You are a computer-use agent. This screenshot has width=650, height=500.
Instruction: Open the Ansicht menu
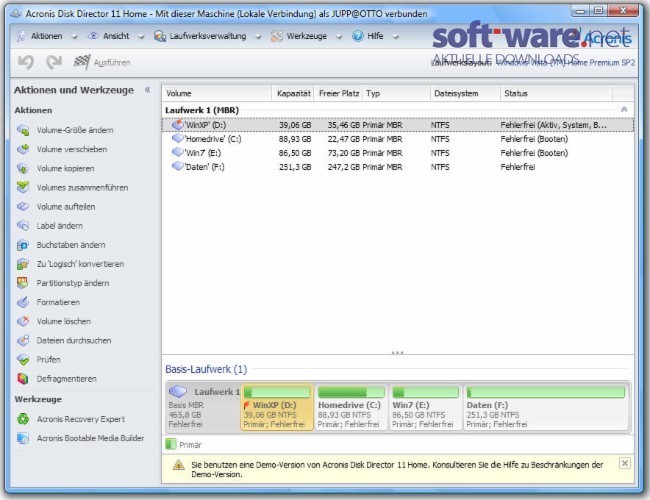click(x=116, y=36)
